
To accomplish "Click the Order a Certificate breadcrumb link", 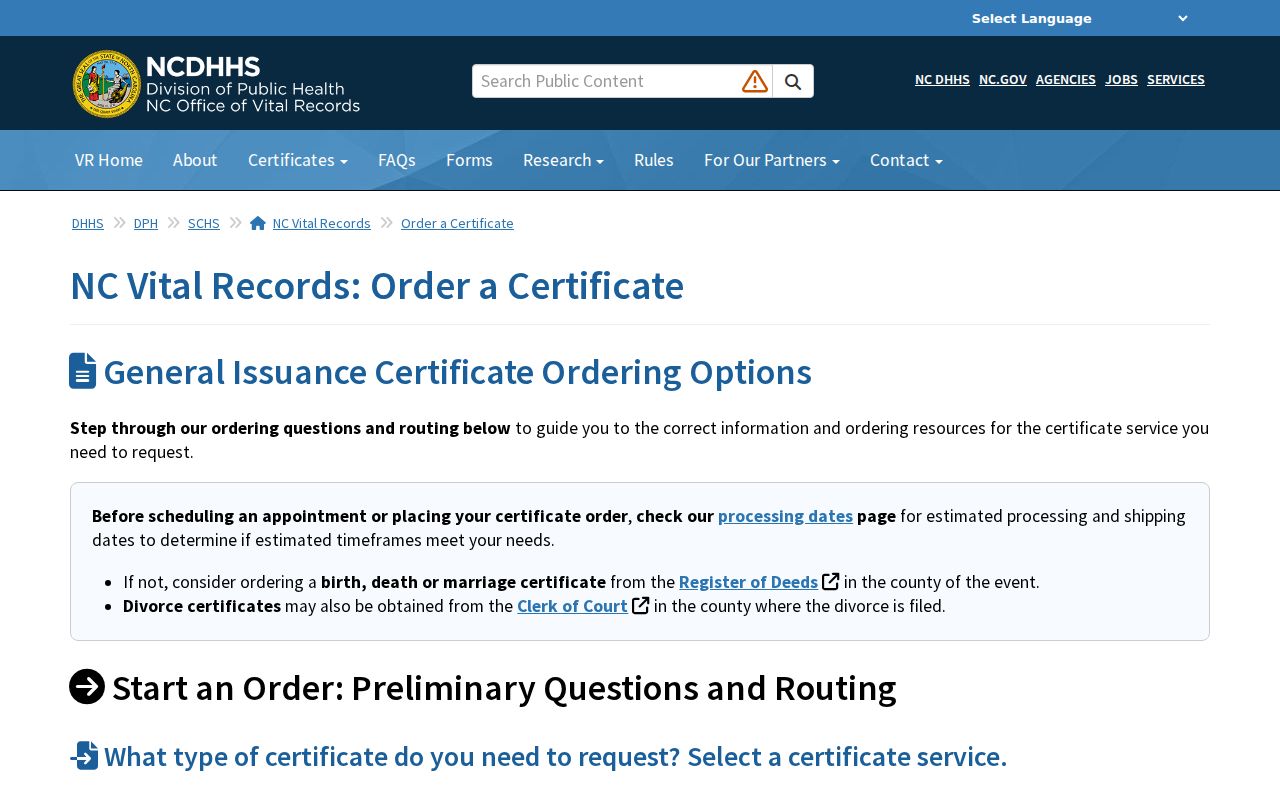I will (457, 223).
